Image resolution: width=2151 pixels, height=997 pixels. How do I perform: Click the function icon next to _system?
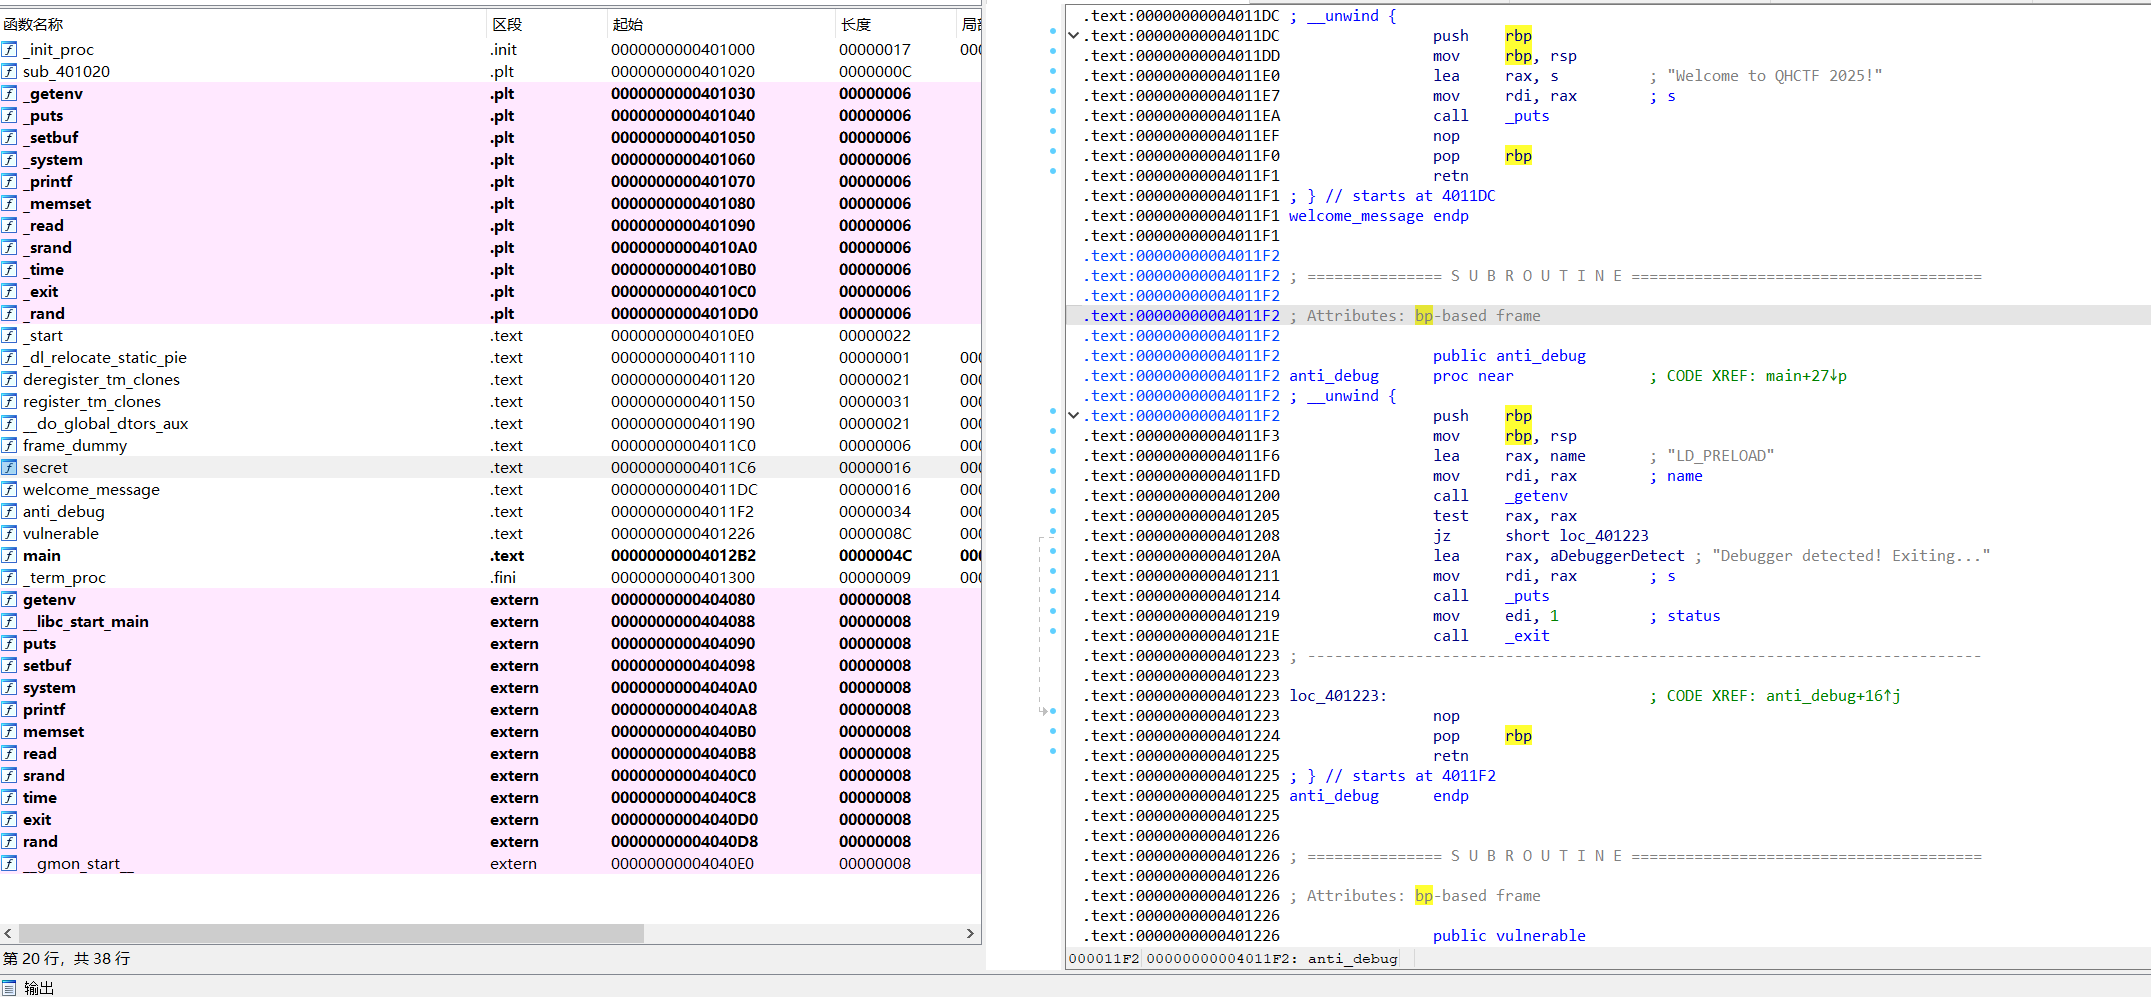(9, 159)
